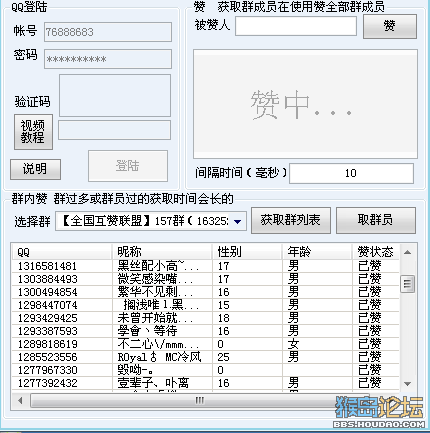Image resolution: width=430 pixels, height=433 pixels.
Task: Click scroll down arrow of member list
Action: (x=407, y=384)
